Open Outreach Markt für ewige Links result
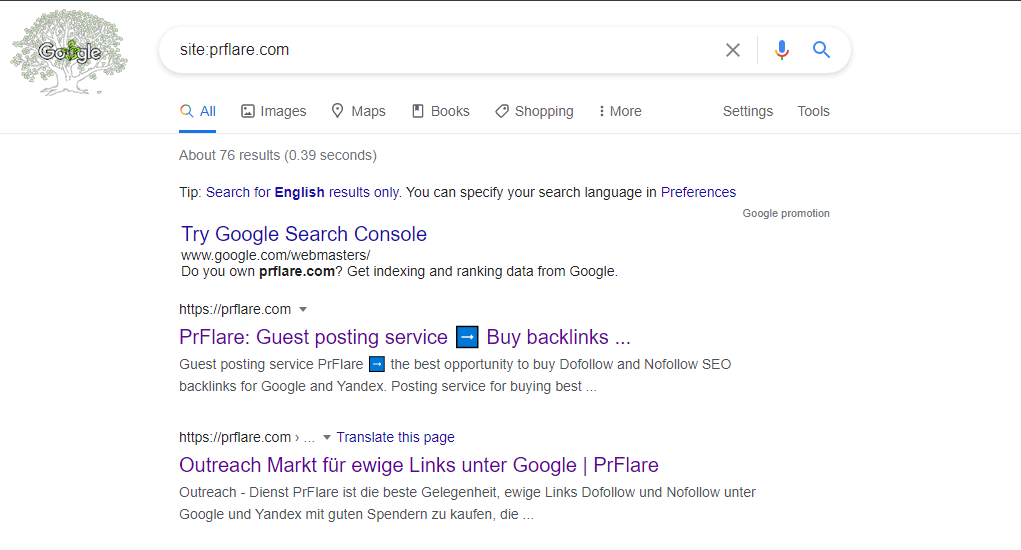The image size is (1021, 550). [419, 465]
